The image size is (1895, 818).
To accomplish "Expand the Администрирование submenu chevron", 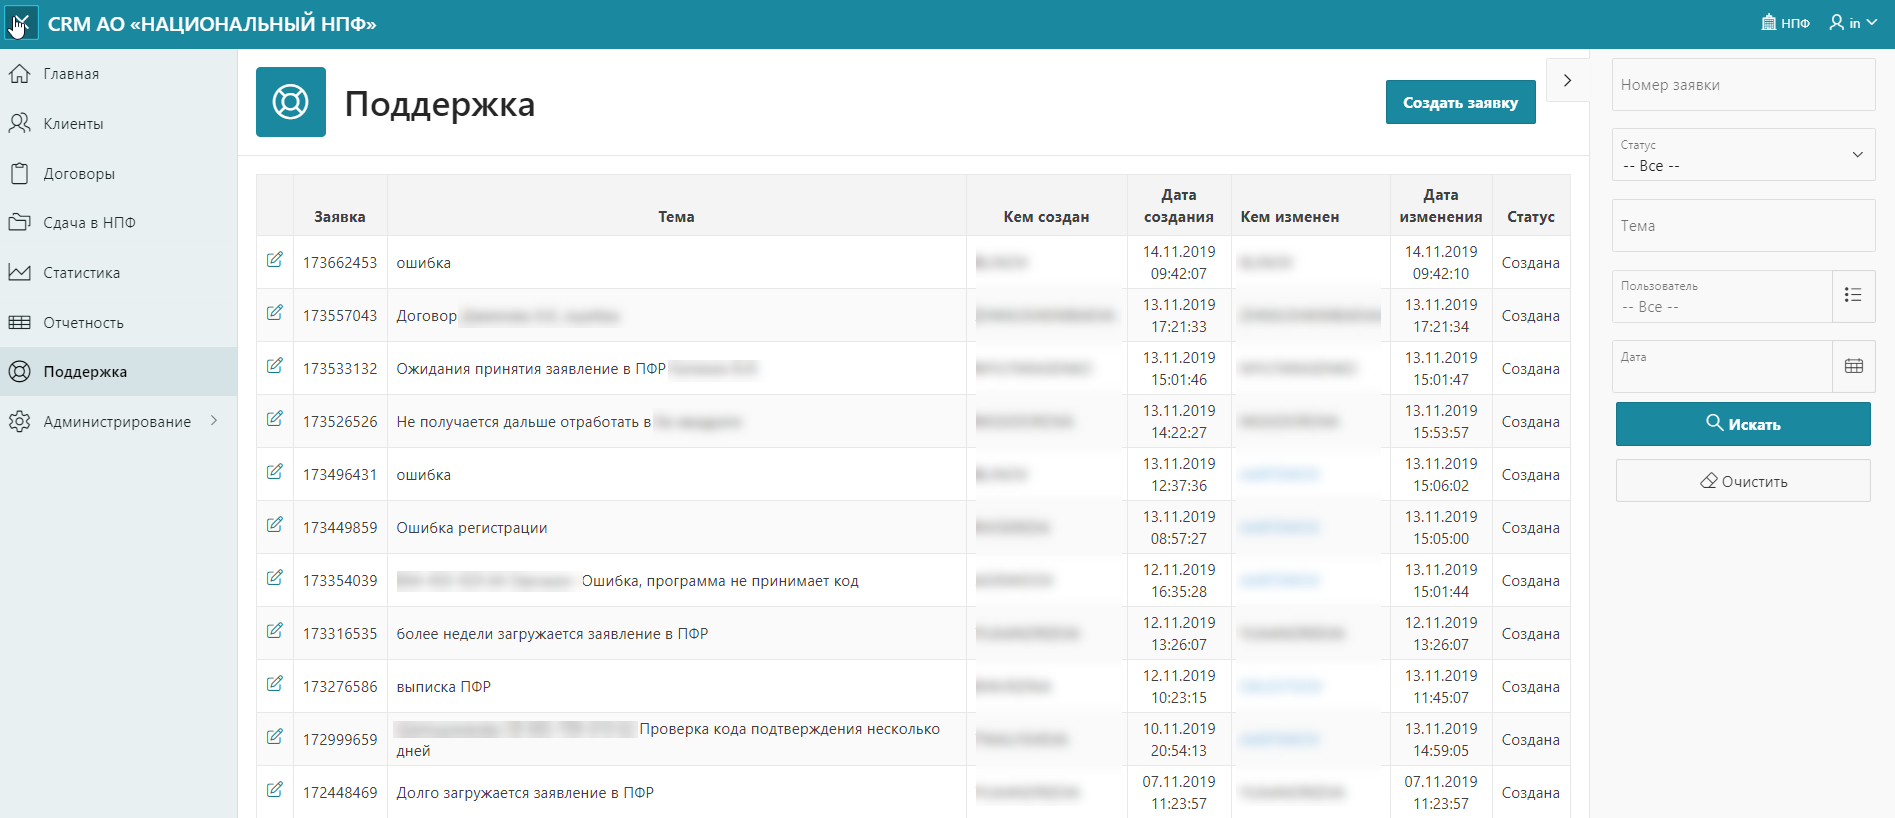I will point(214,421).
